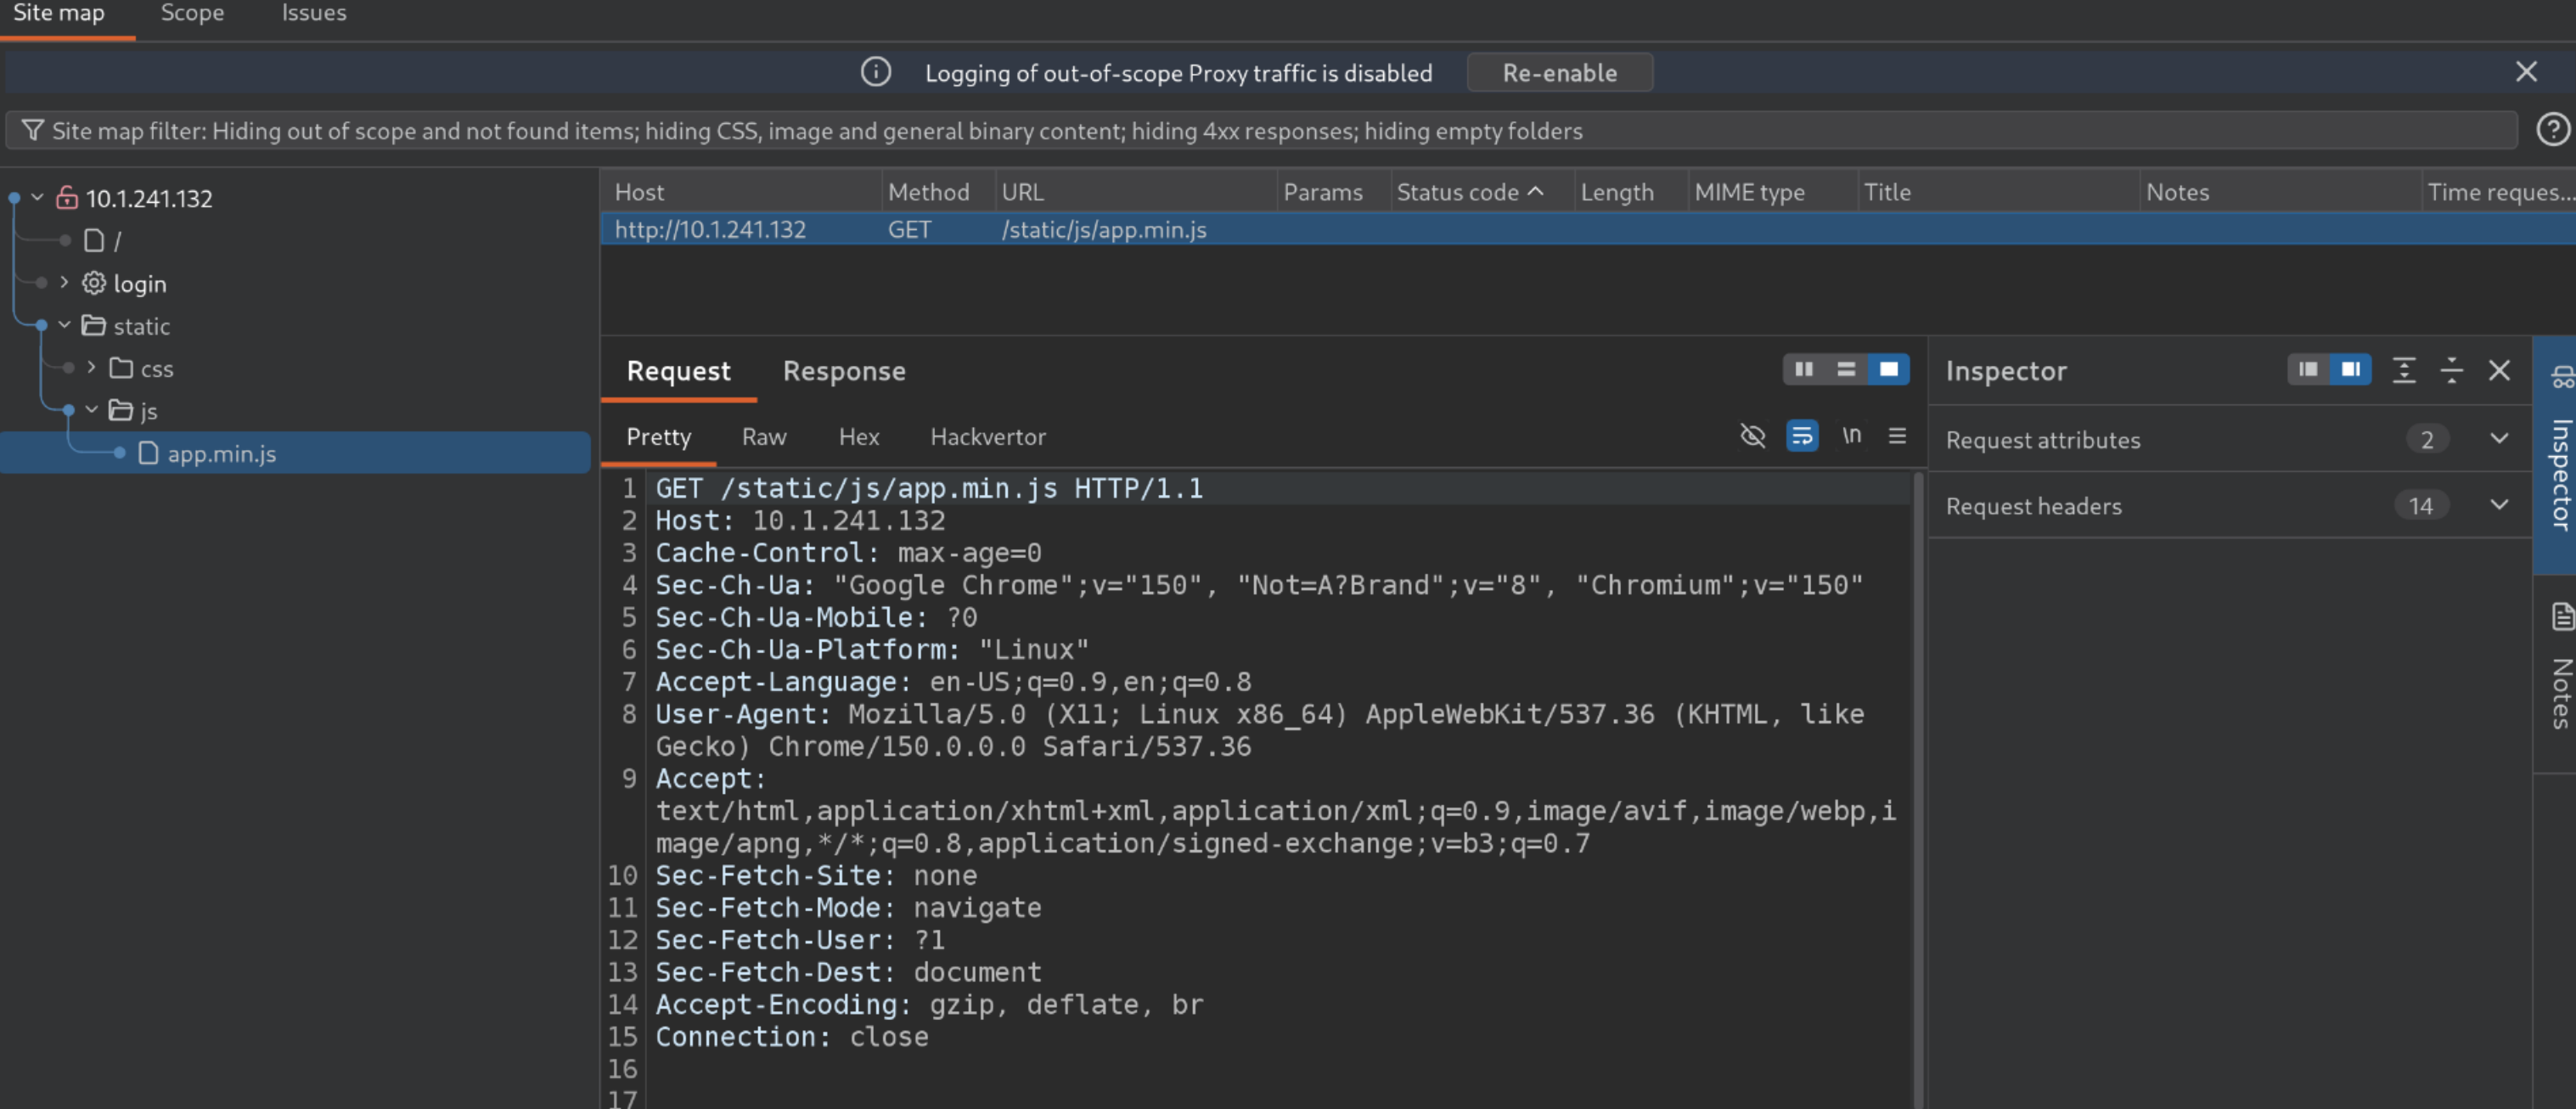Dismiss the out-of-scope logging banner
This screenshot has height=1109, width=2576.
pos(2526,72)
